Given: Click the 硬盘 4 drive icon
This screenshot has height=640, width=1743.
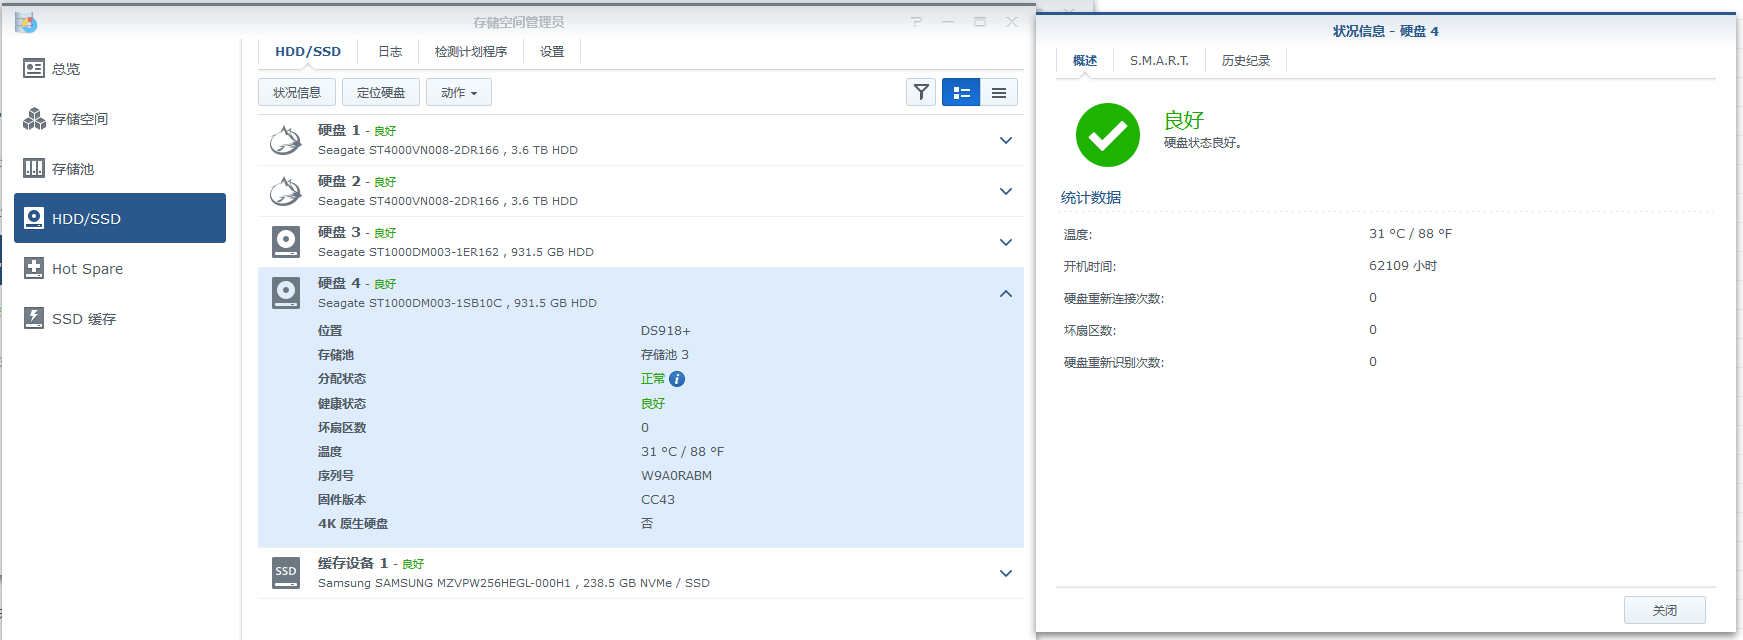Looking at the screenshot, I should 286,293.
